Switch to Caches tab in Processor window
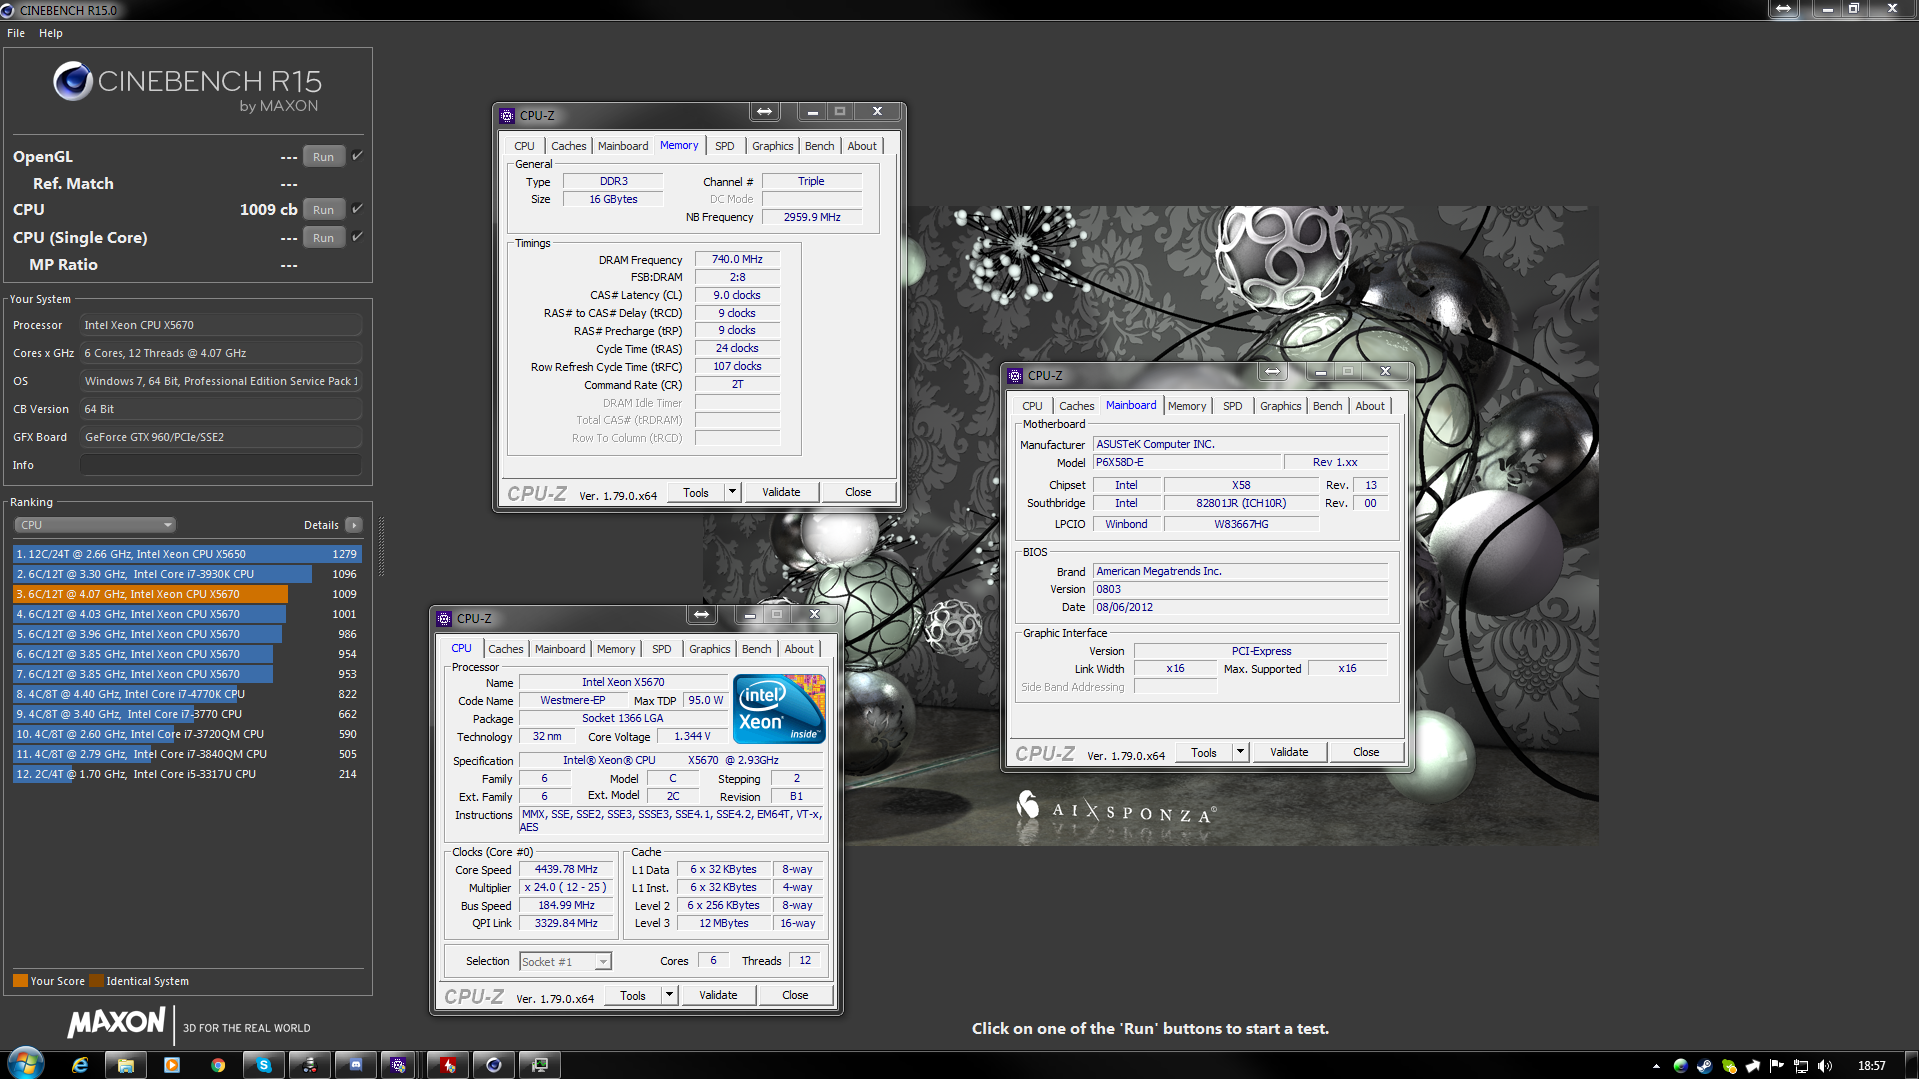The image size is (1919, 1079). tap(506, 649)
